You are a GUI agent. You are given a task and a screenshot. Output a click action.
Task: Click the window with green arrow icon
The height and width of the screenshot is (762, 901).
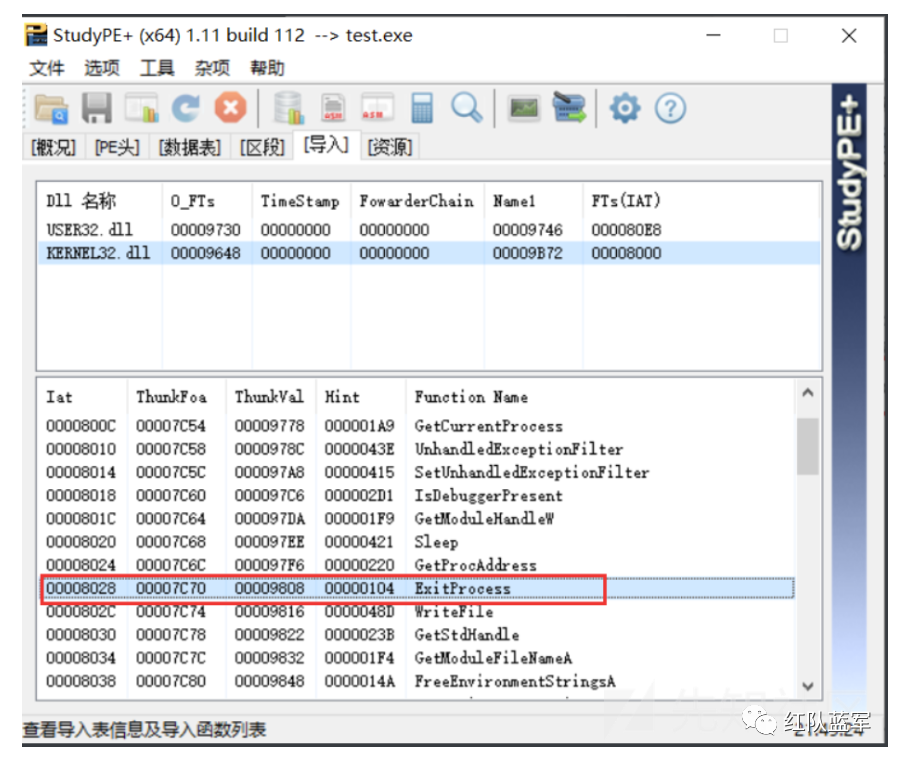[569, 108]
